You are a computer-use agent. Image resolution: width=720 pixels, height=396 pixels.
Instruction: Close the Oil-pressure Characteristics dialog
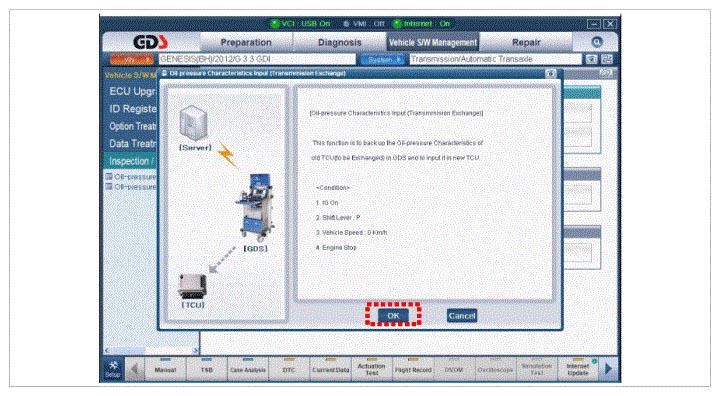551,74
